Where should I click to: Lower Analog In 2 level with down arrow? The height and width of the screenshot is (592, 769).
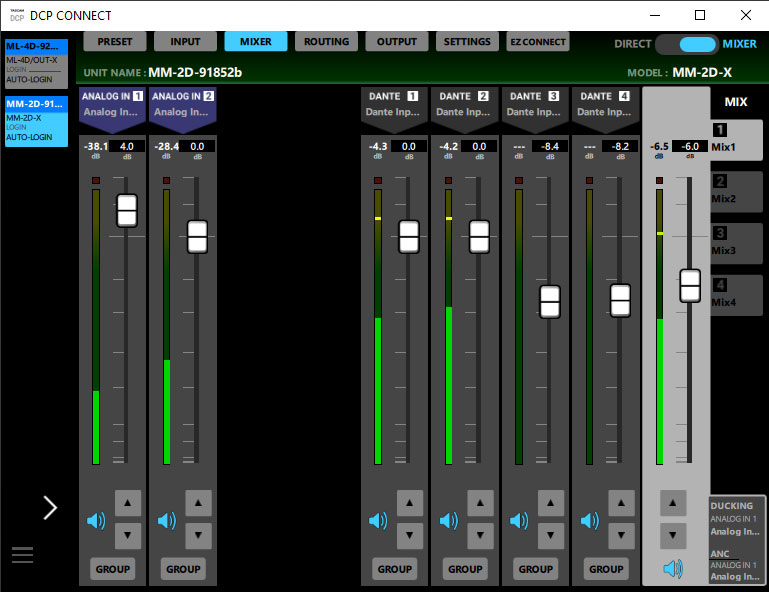pos(199,536)
